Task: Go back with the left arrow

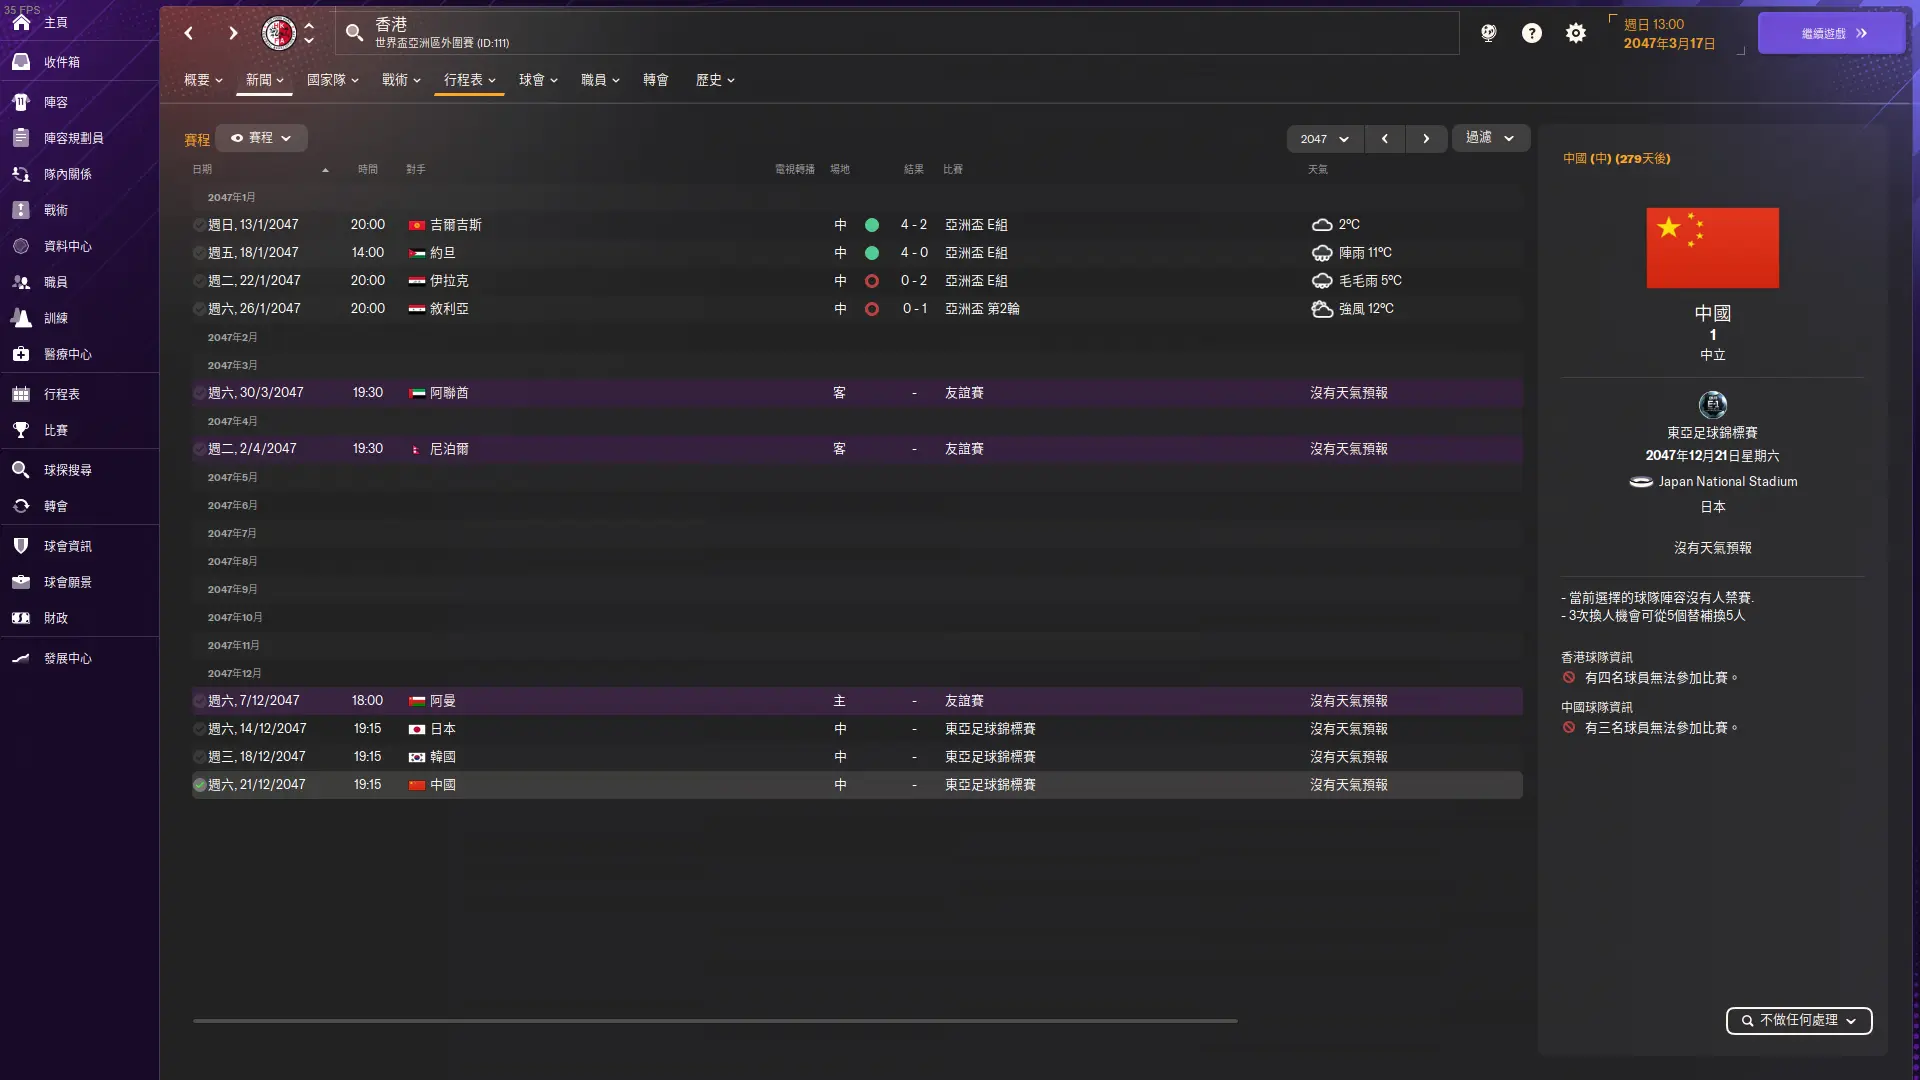Action: click(189, 33)
